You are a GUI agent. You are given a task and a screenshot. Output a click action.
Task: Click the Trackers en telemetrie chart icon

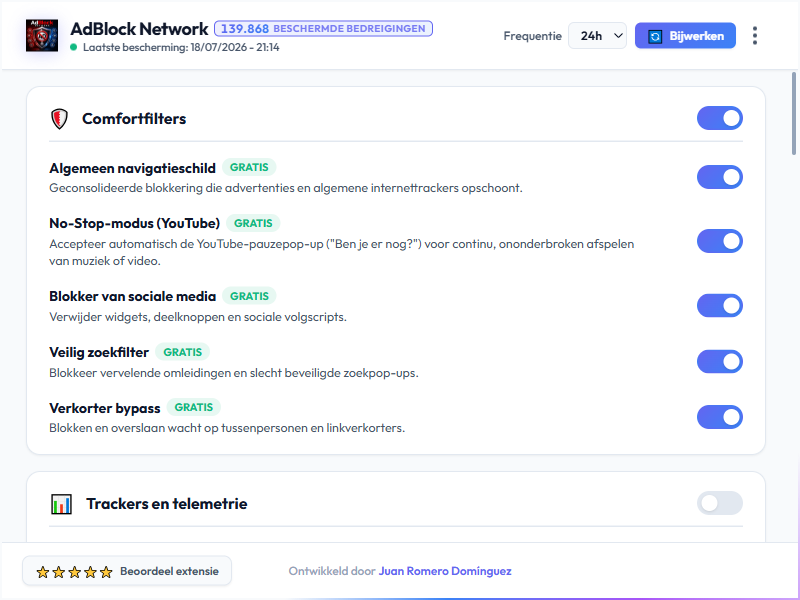(x=61, y=504)
